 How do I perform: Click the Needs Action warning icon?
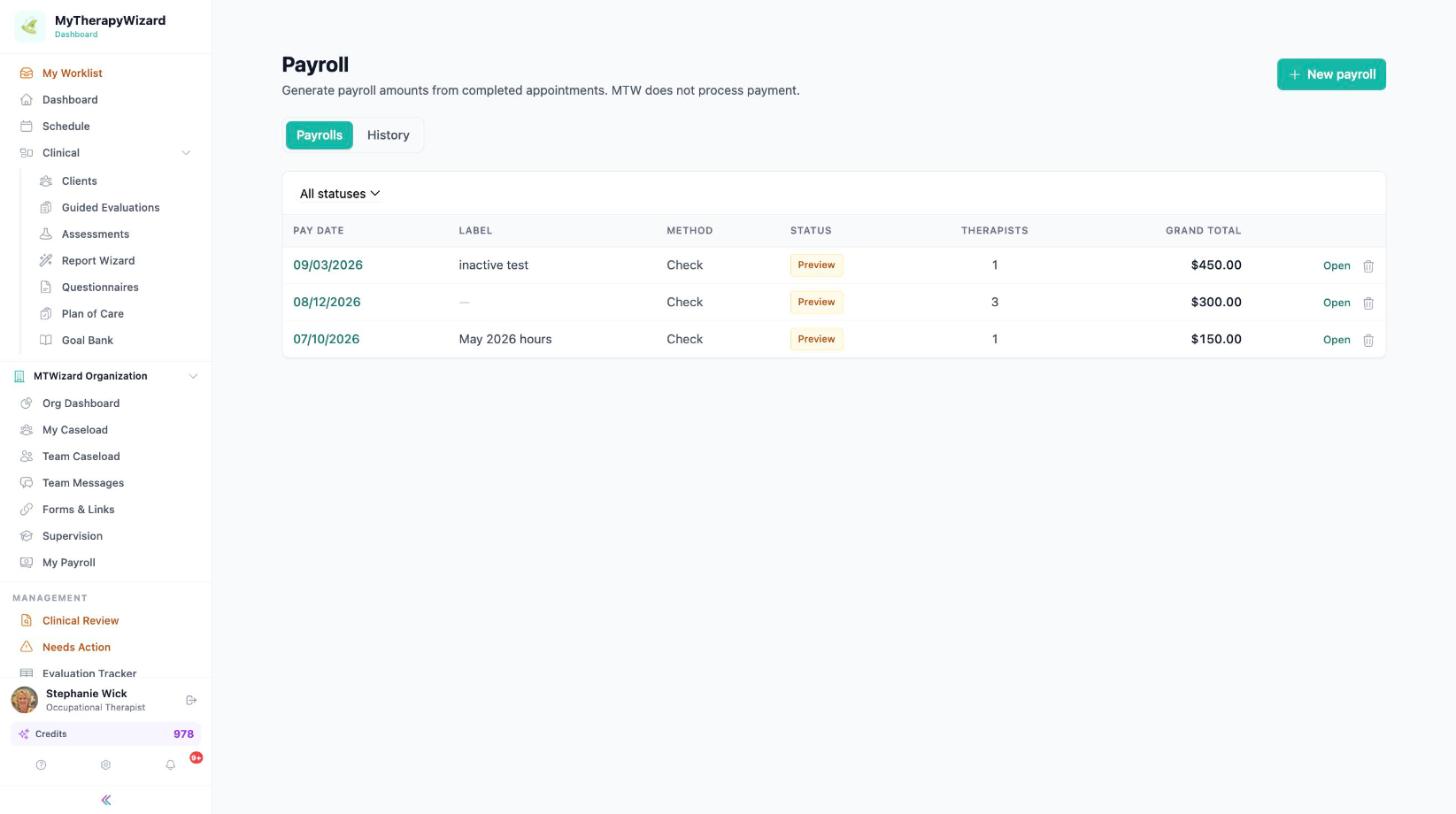click(x=26, y=647)
